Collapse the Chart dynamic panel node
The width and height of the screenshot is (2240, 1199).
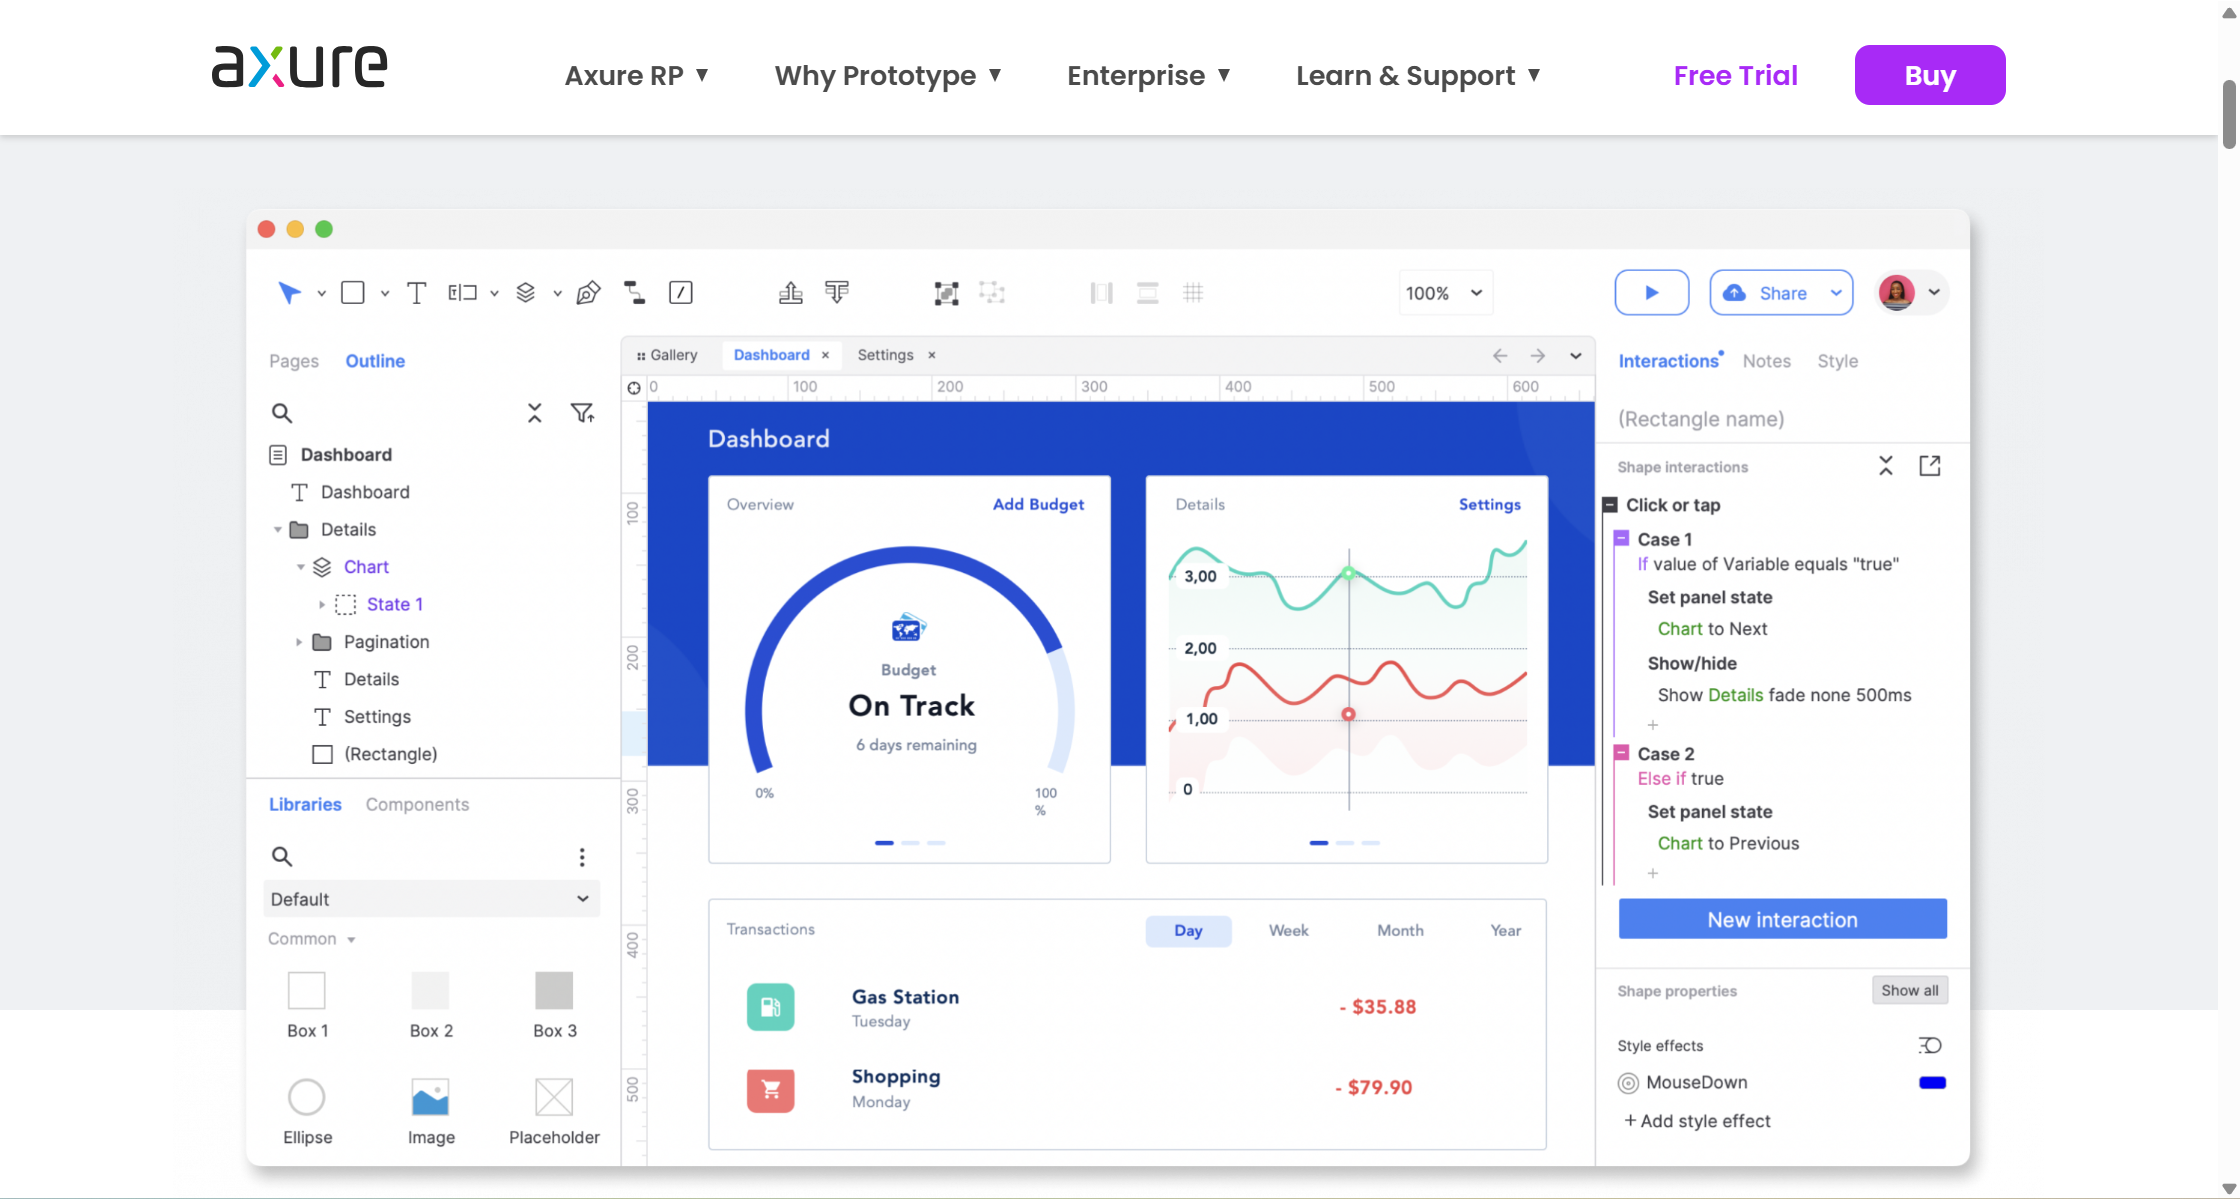(x=300, y=567)
